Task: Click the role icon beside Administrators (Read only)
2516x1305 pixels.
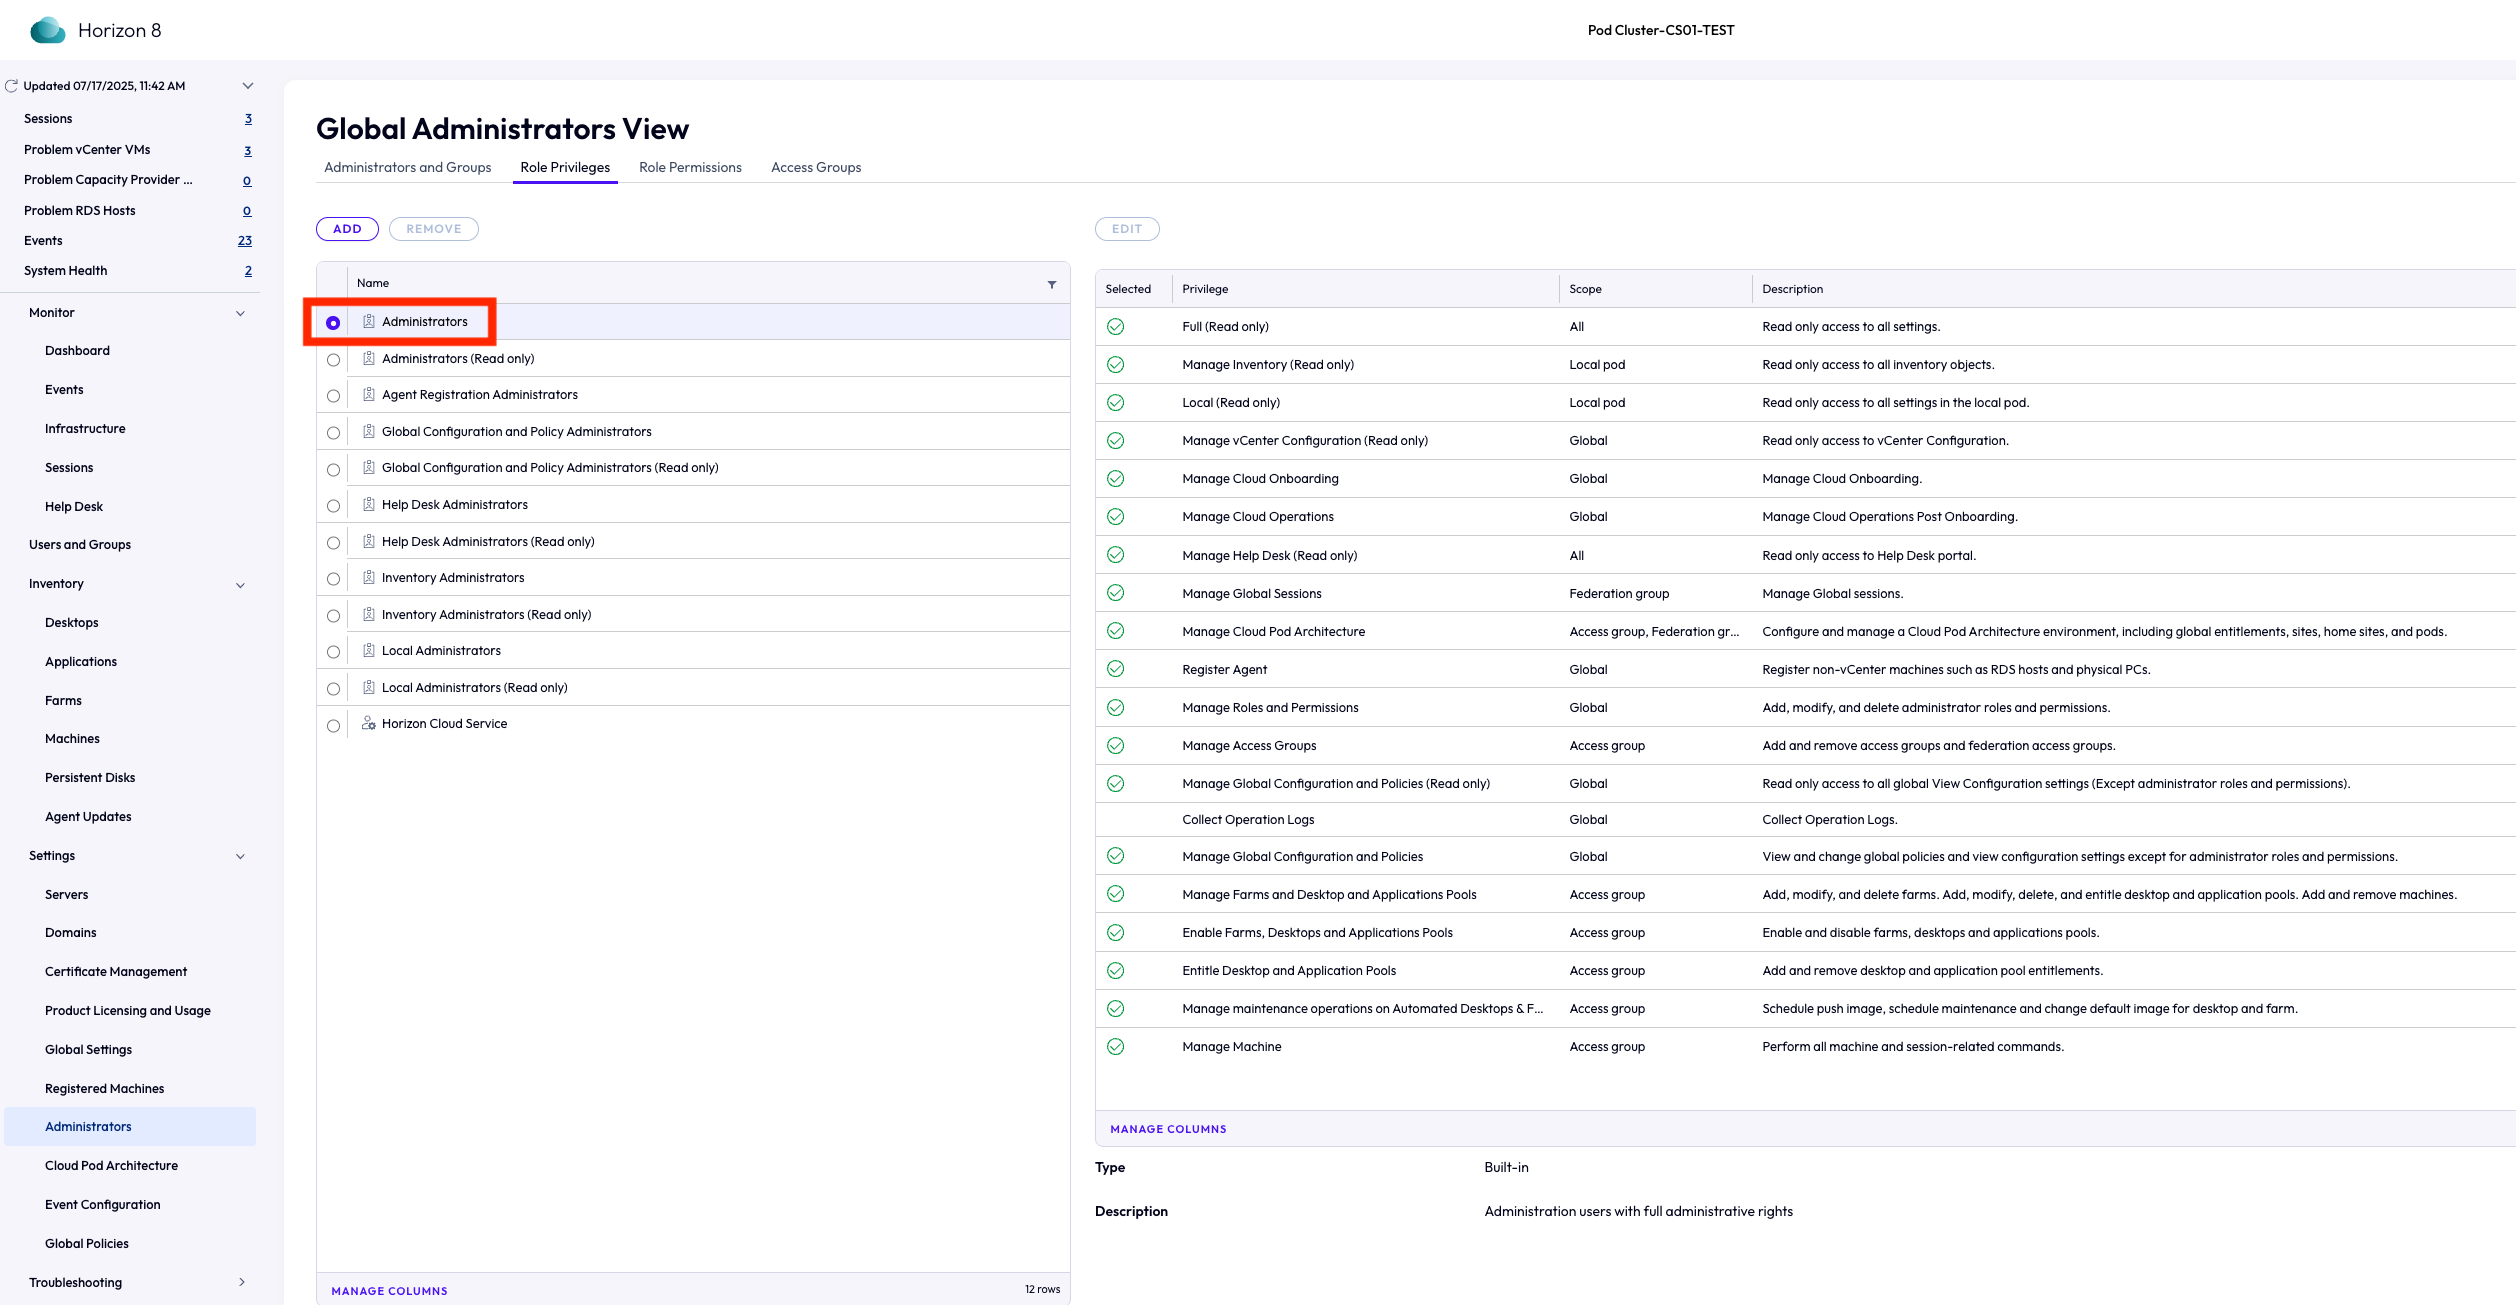Action: (x=368, y=358)
